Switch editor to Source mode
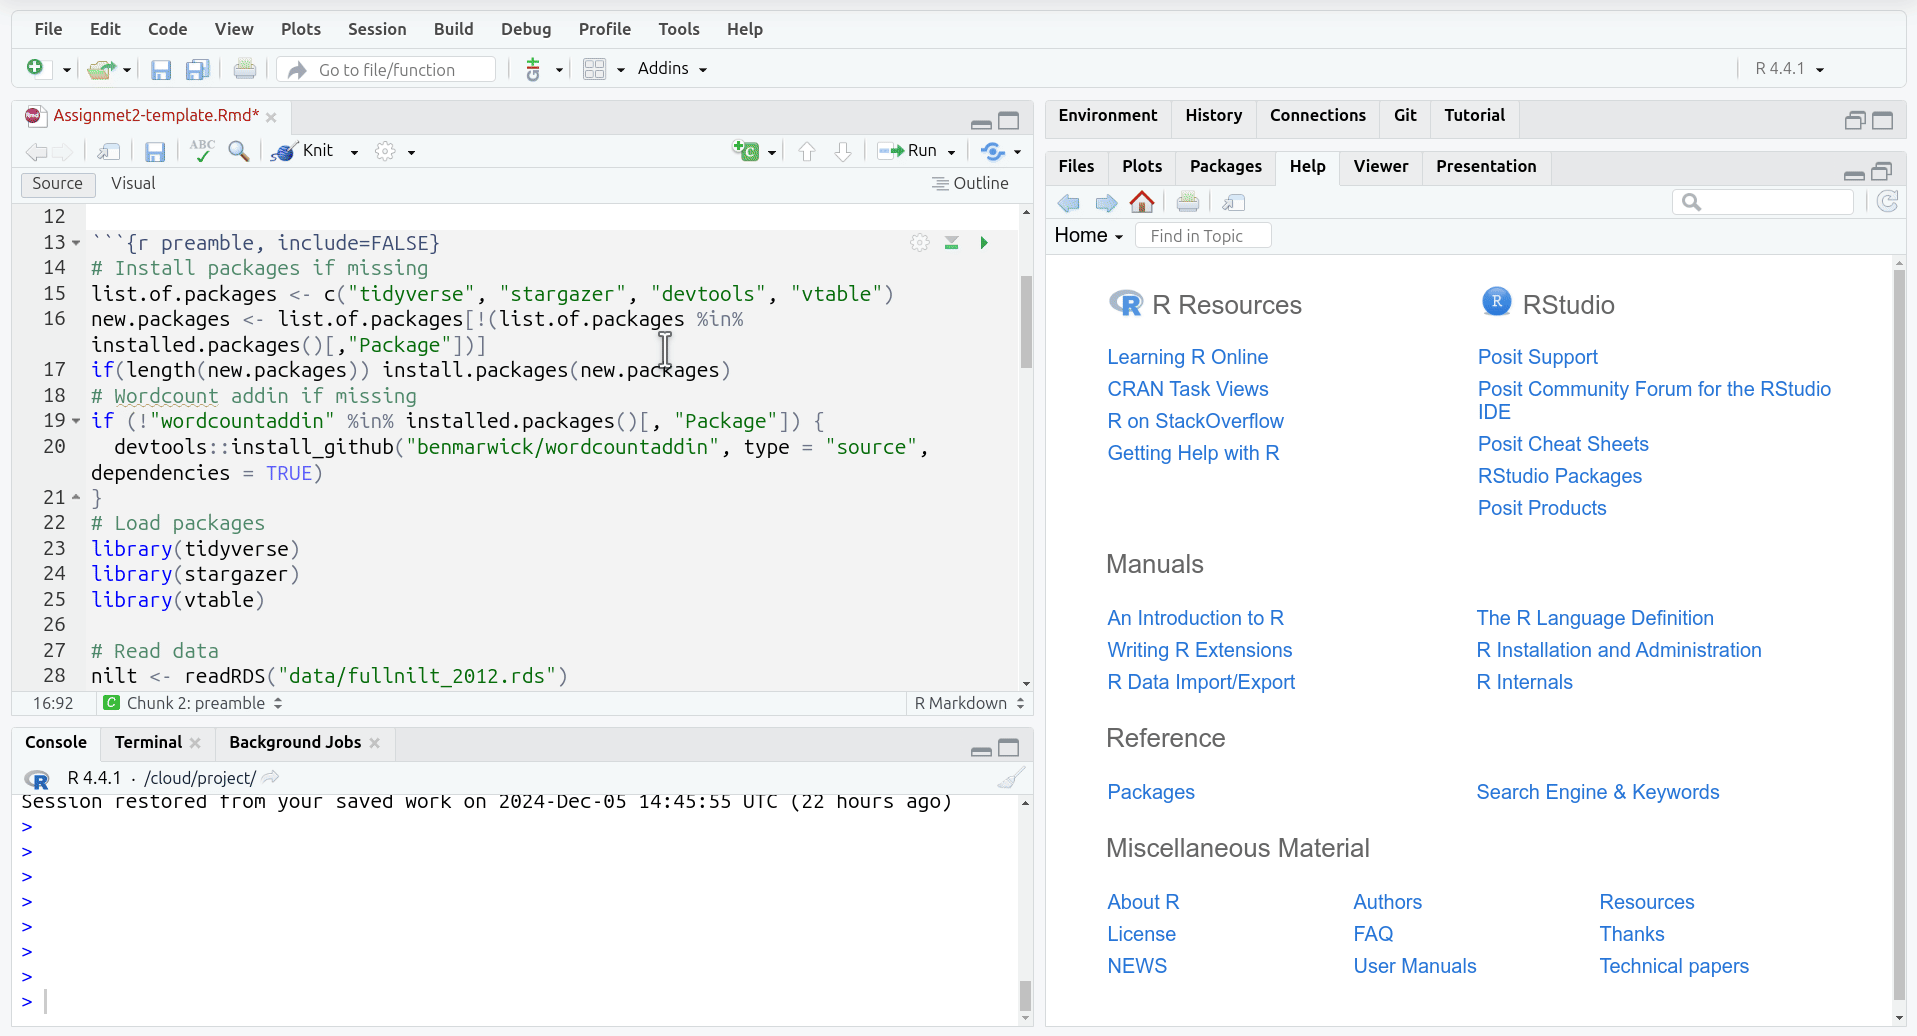This screenshot has height=1036, width=1917. (x=58, y=184)
